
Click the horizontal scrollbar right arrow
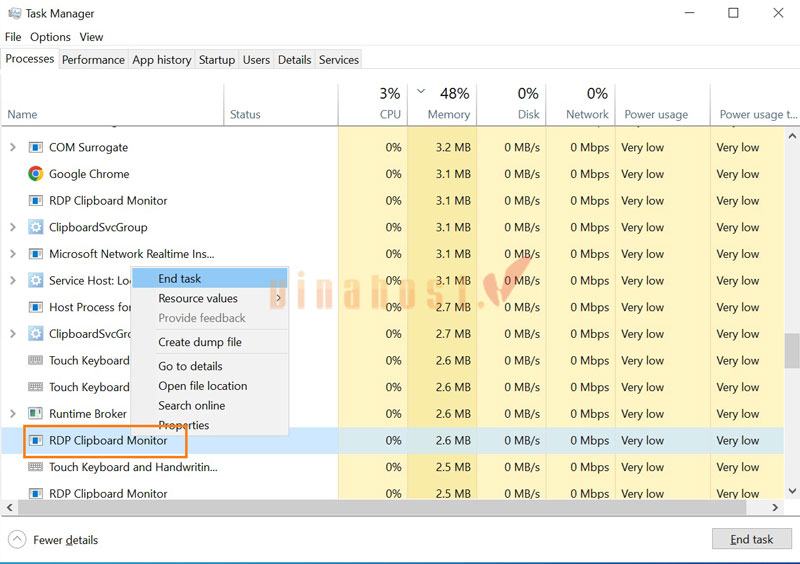[775, 507]
